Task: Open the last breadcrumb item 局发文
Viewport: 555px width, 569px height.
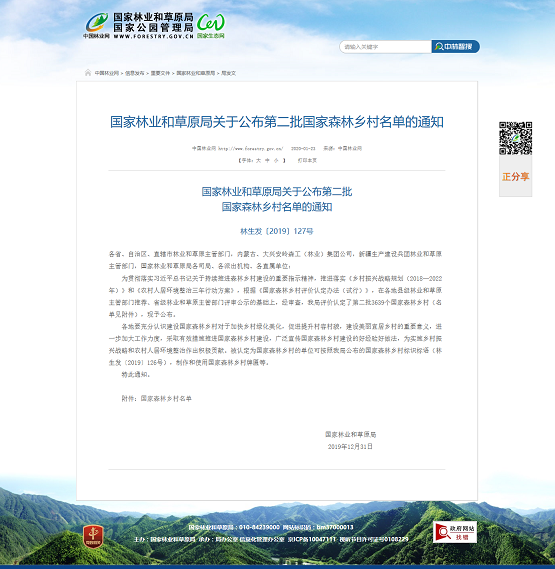Action: pos(229,73)
